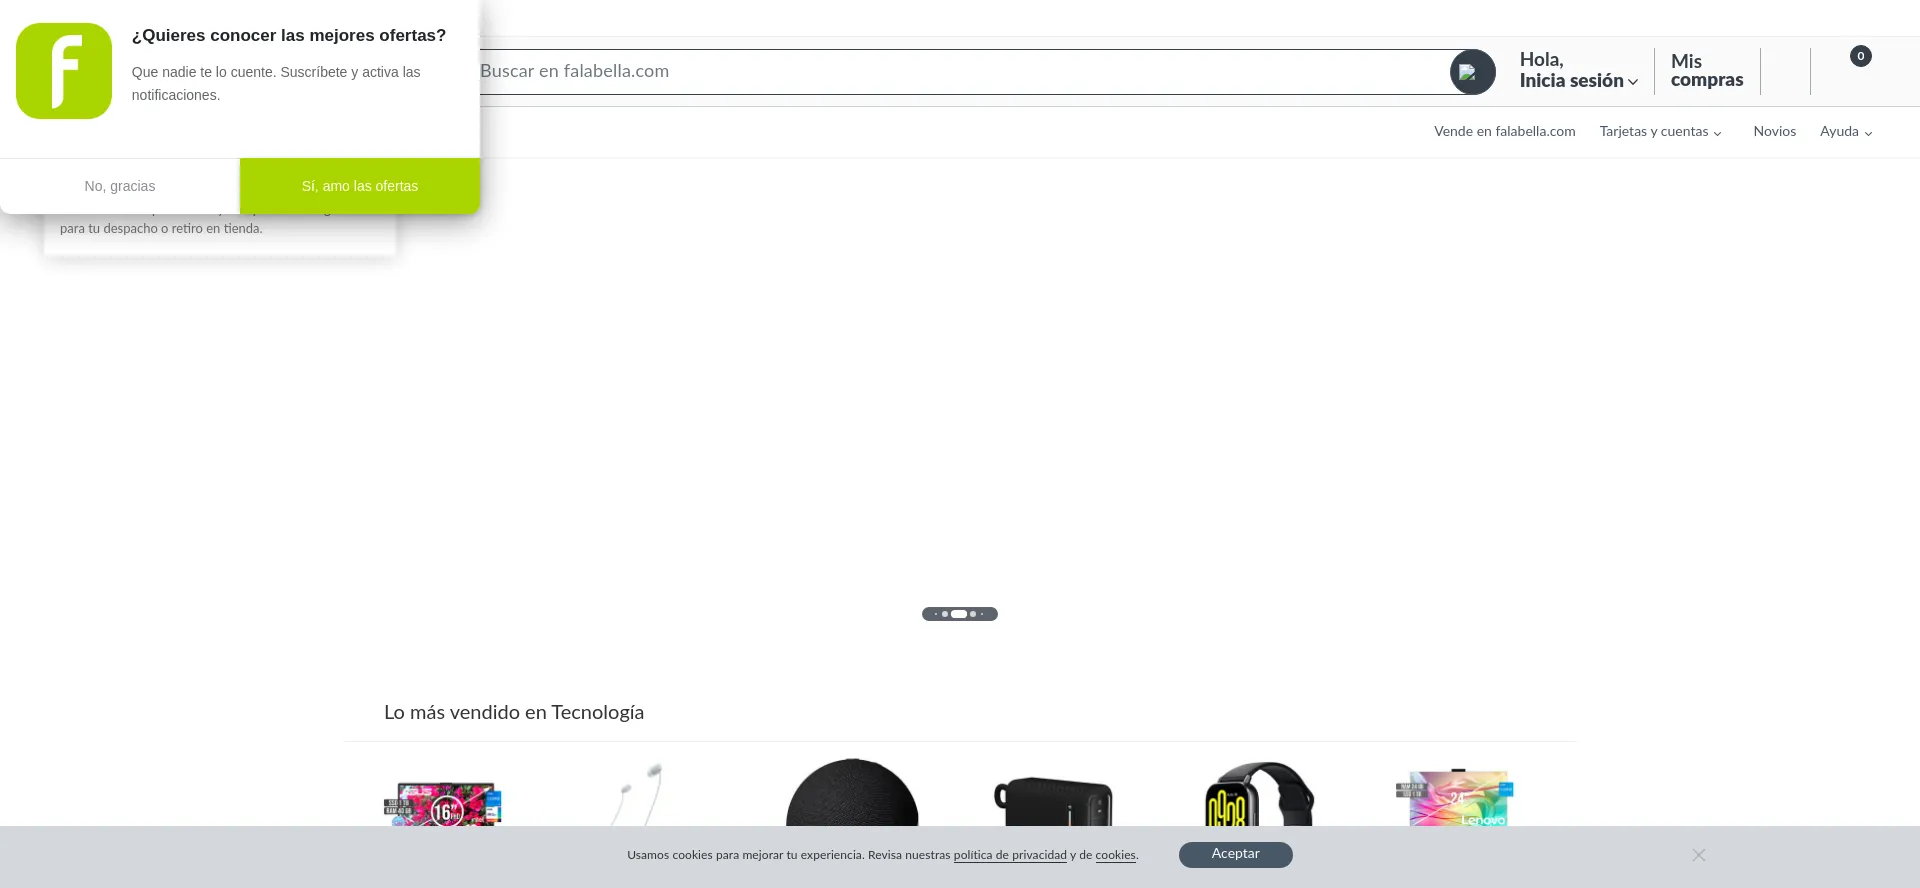Screen dimensions: 1920x888
Task: Accept notifications with Sí, amo las ofertas
Action: click(360, 186)
